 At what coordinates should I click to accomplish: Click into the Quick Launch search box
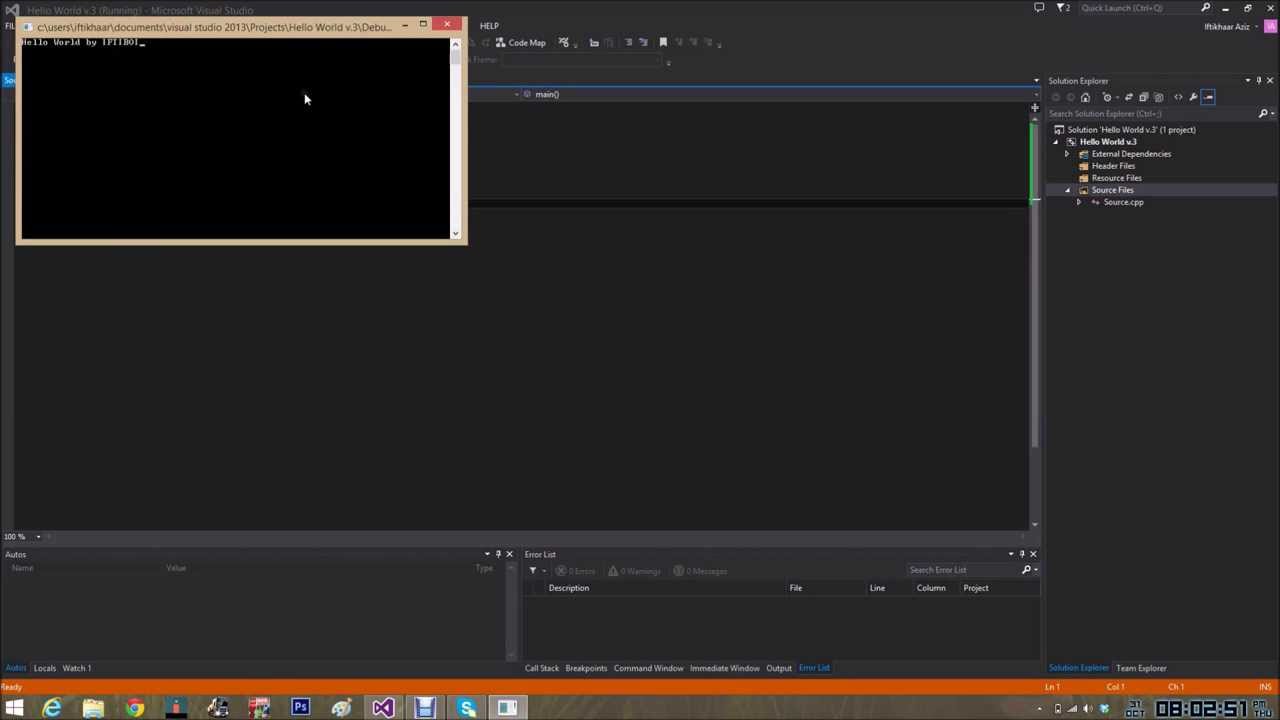coord(1140,8)
